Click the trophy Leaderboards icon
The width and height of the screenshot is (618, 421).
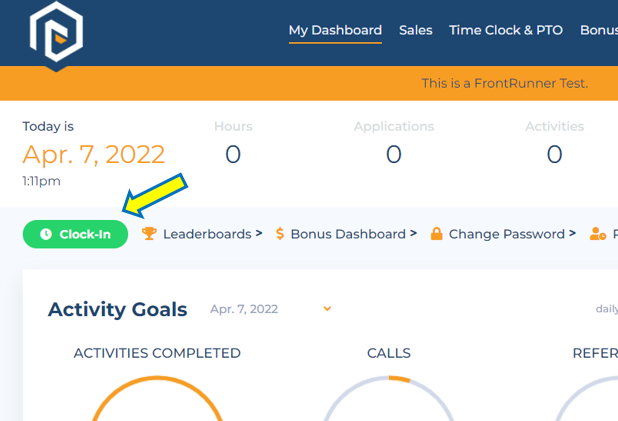149,234
